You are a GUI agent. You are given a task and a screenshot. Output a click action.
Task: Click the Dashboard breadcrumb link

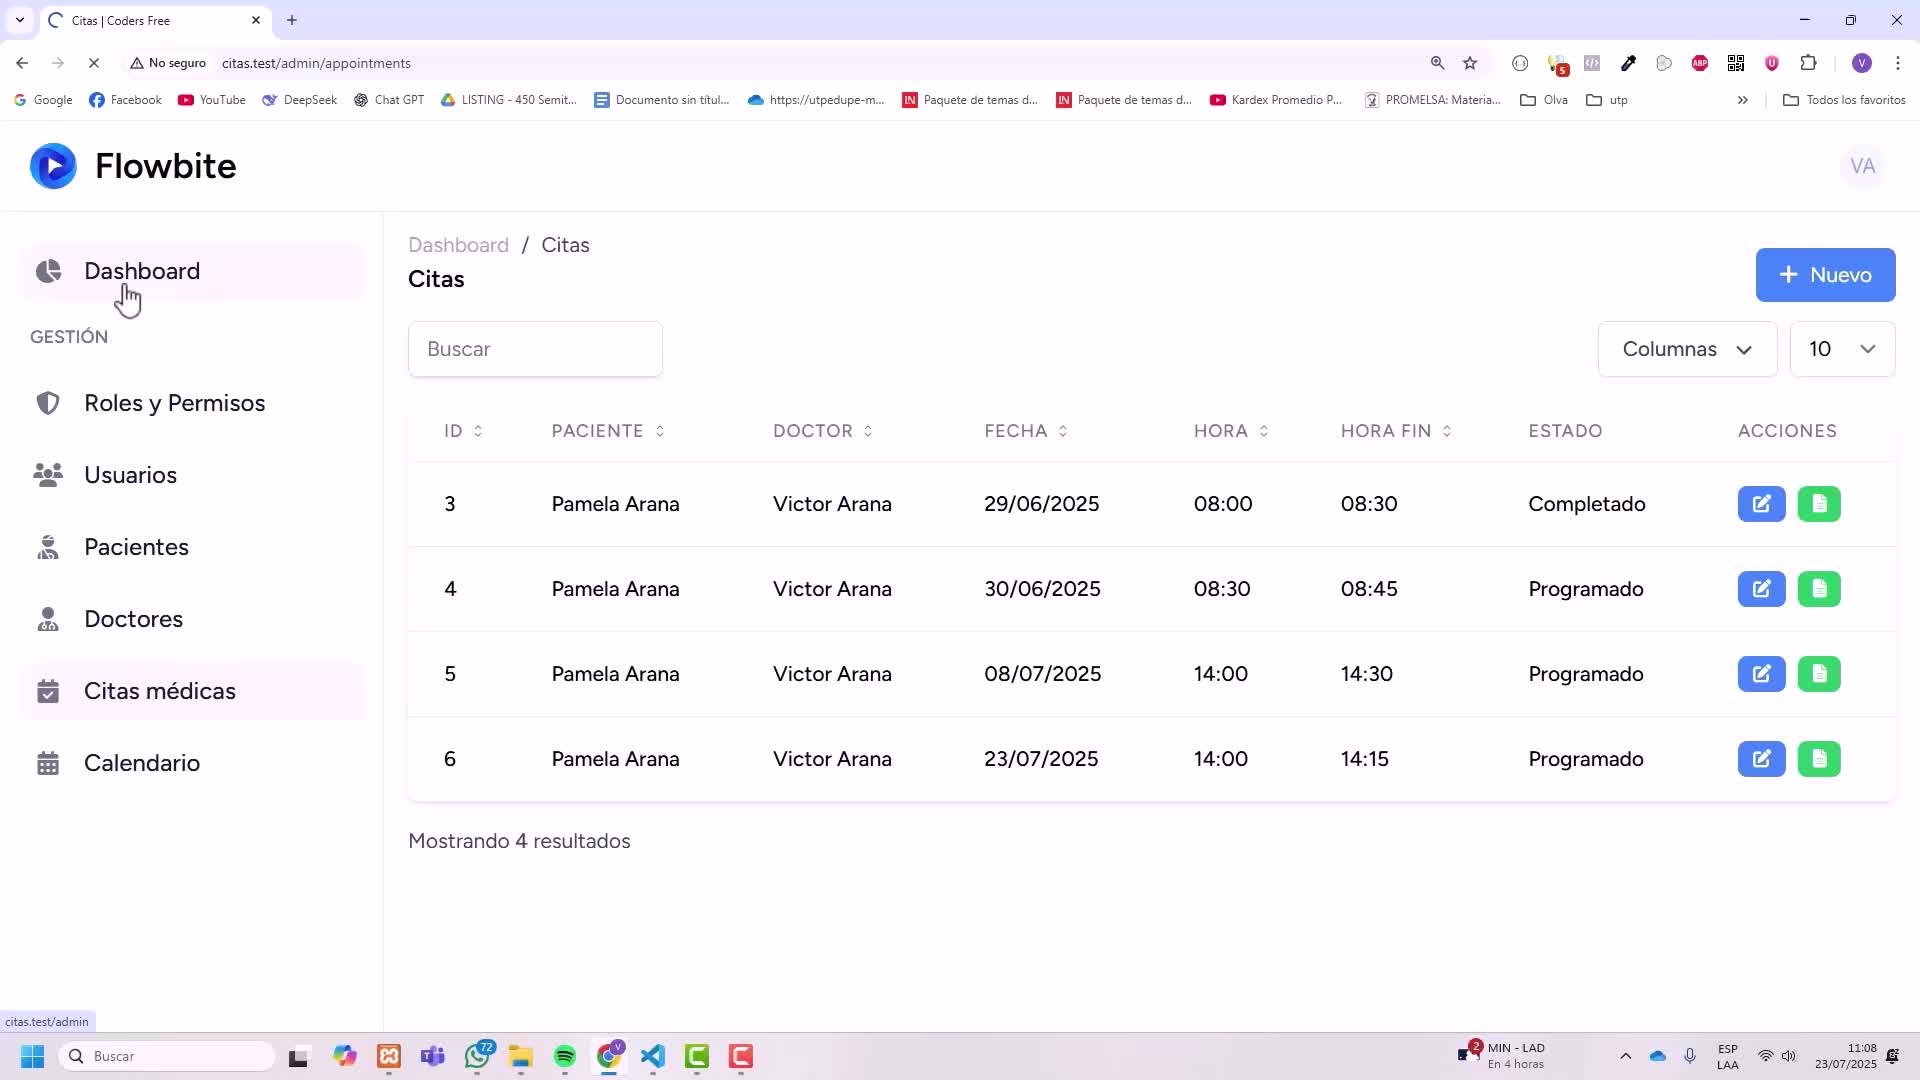pyautogui.click(x=458, y=245)
